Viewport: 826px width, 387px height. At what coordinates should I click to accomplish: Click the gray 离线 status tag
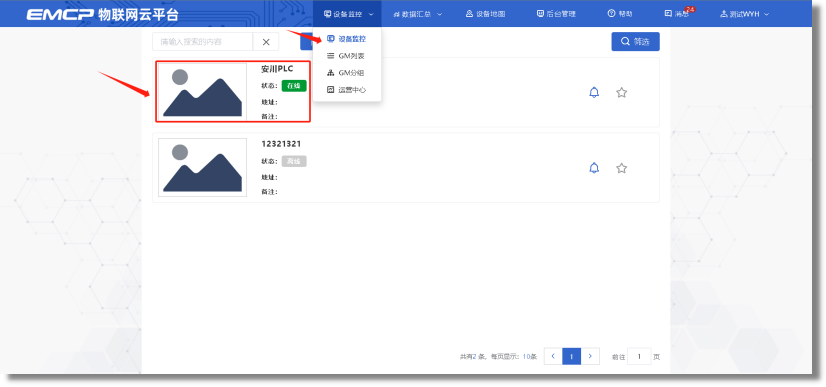294,161
